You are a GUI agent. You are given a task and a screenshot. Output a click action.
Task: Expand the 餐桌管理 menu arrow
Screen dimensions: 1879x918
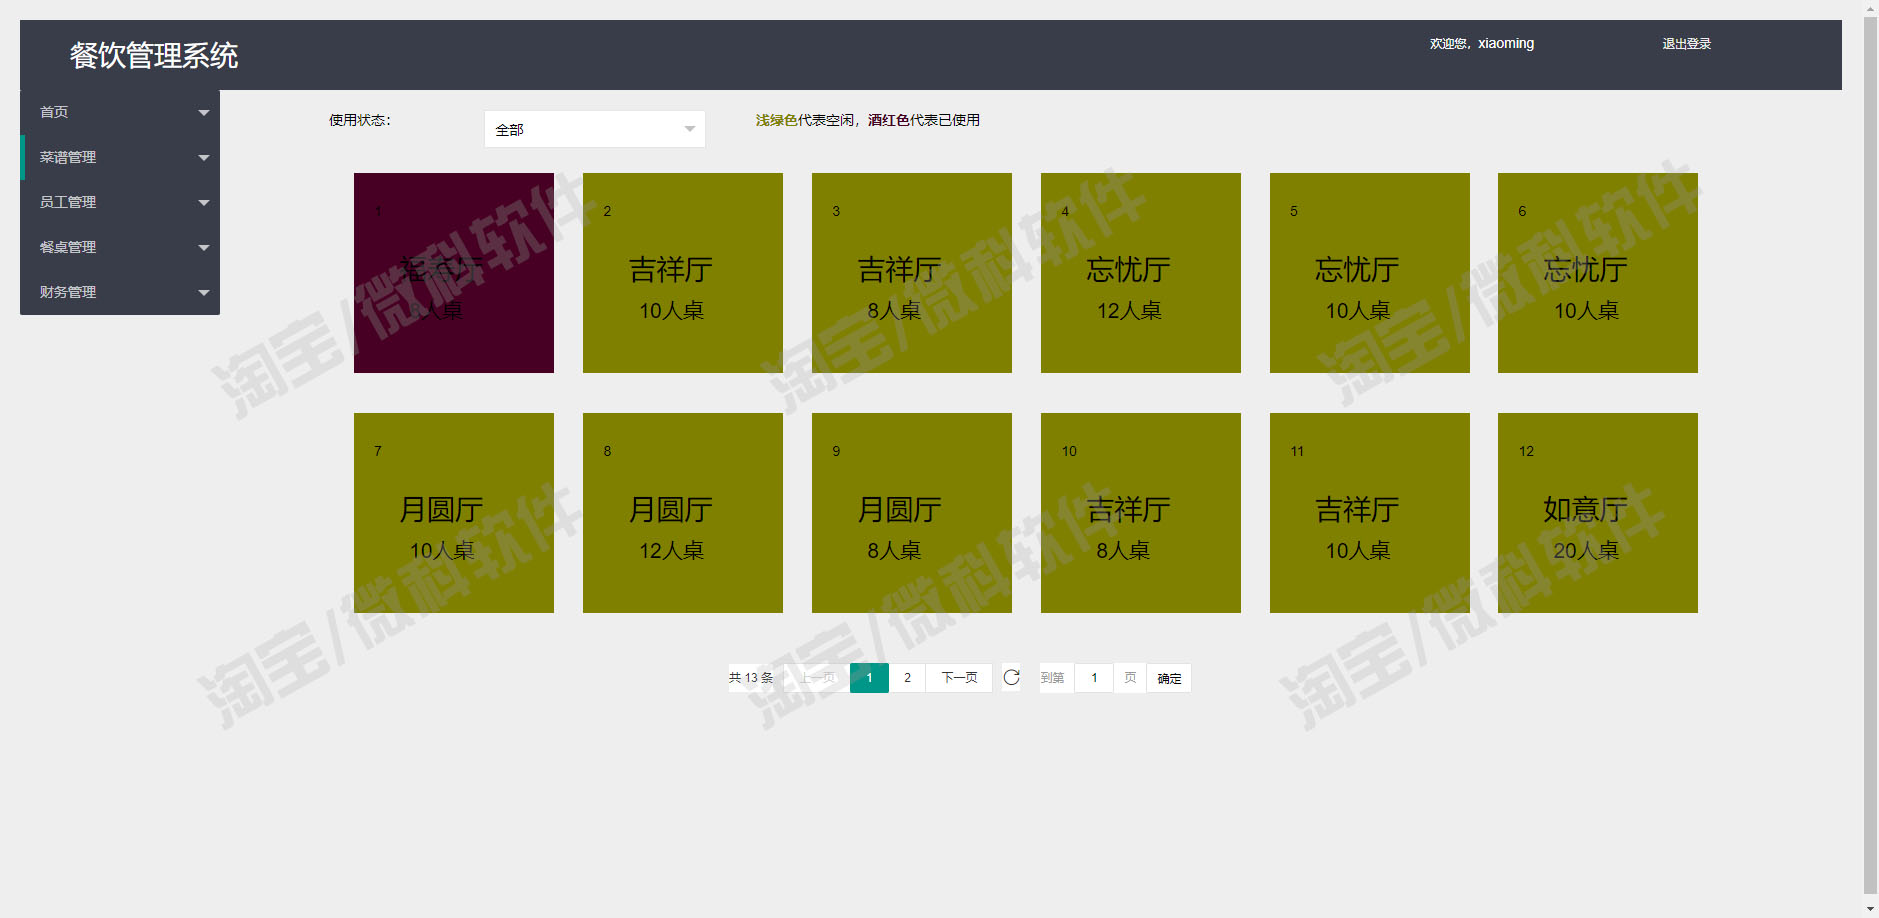point(204,248)
